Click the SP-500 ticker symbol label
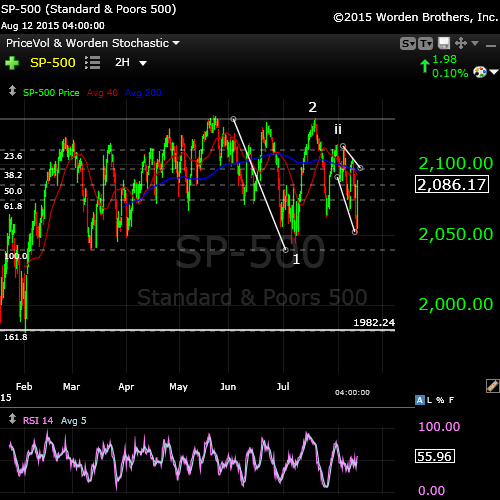The height and width of the screenshot is (500, 500). 53,63
